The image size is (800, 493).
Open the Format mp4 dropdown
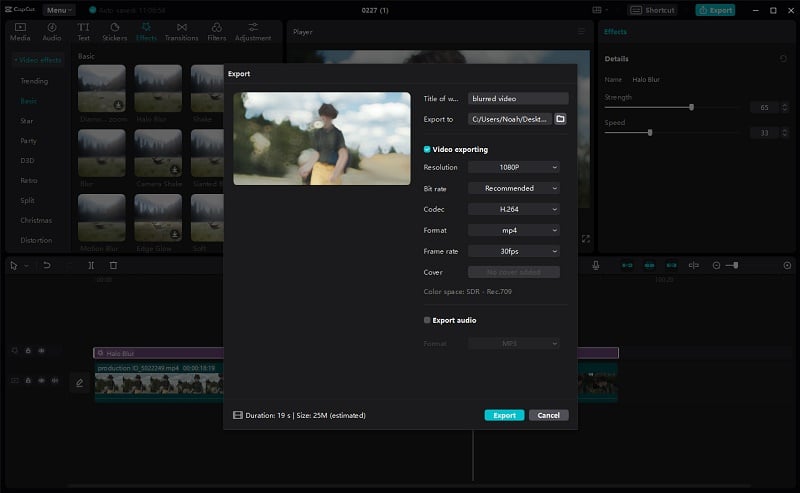click(514, 230)
